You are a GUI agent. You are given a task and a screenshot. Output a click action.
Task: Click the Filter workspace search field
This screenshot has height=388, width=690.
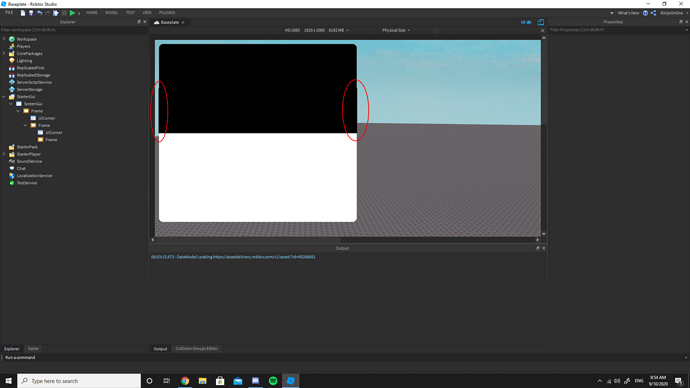pyautogui.click(x=74, y=30)
